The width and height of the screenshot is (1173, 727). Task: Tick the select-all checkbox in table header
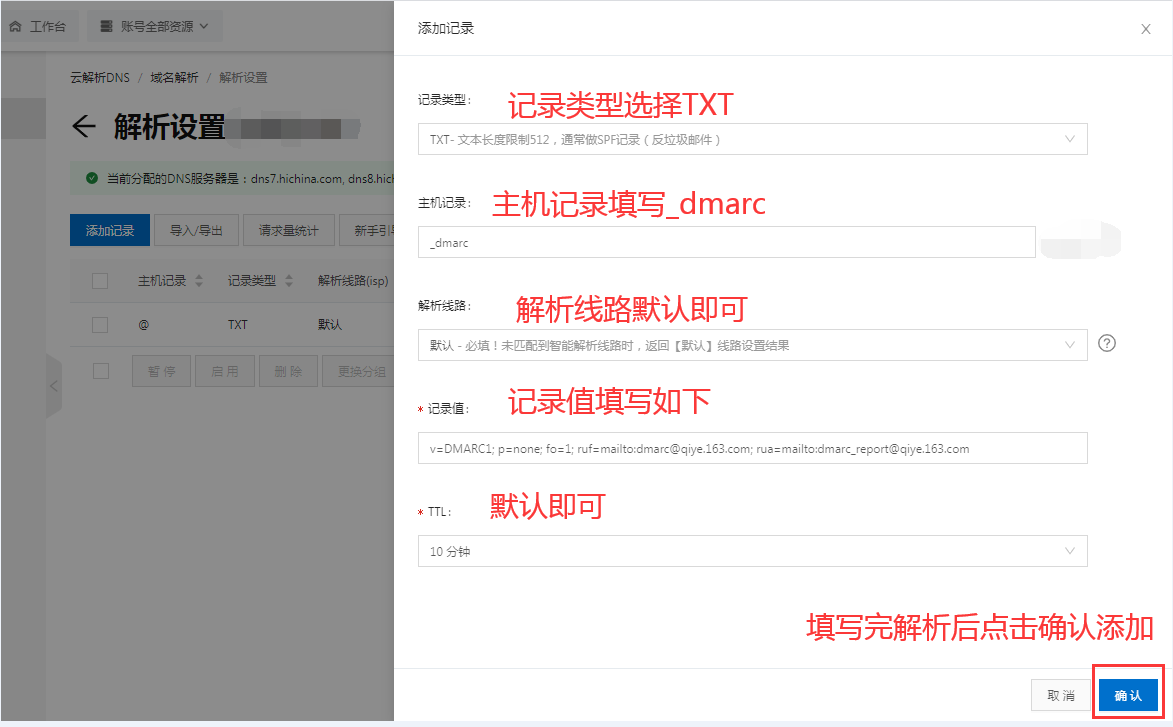coord(100,281)
